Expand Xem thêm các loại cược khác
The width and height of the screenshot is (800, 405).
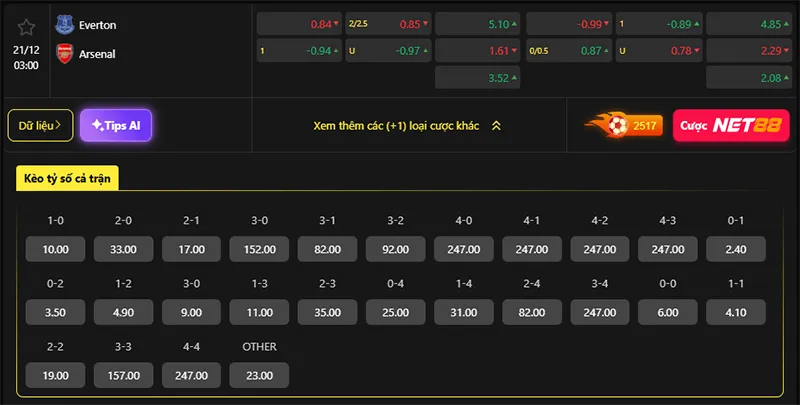coord(396,126)
